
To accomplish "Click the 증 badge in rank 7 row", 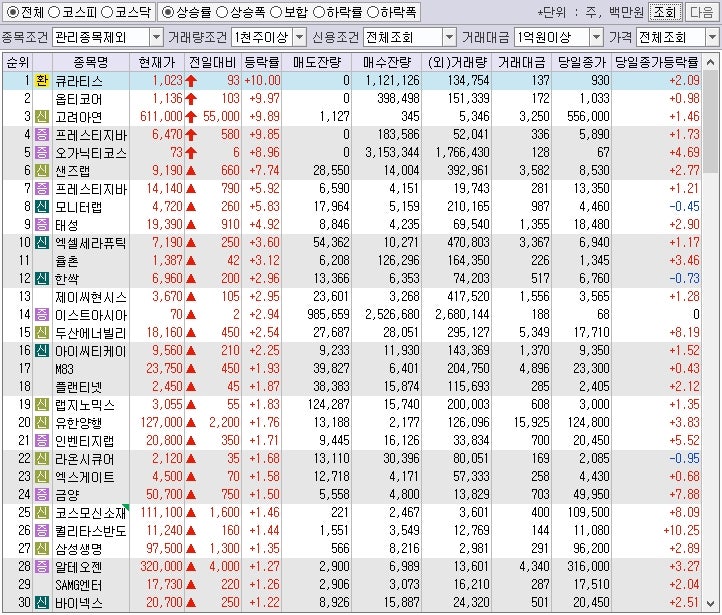I will 42,188.
